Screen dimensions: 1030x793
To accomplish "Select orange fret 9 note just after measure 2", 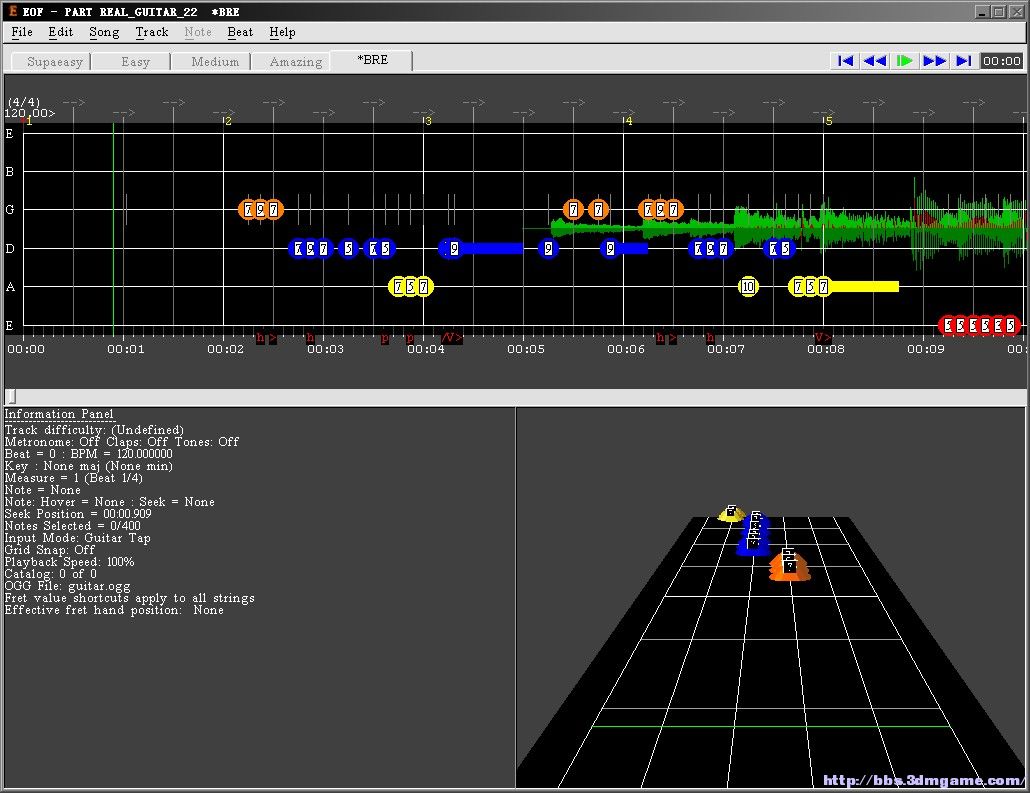I will [x=261, y=210].
